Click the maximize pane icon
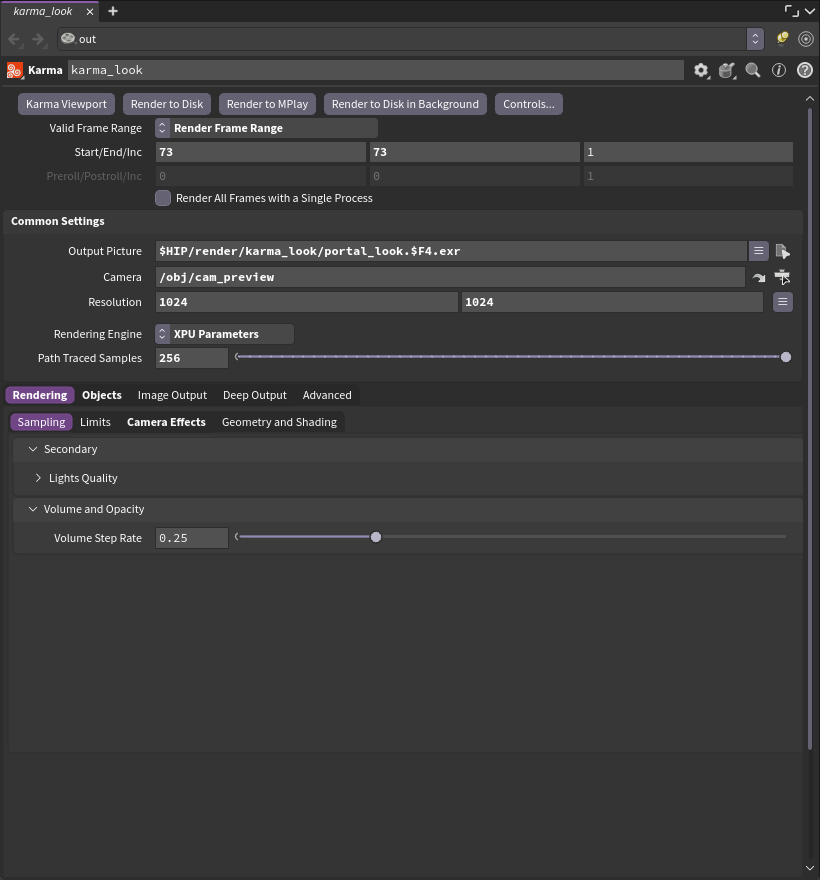 pyautogui.click(x=791, y=11)
